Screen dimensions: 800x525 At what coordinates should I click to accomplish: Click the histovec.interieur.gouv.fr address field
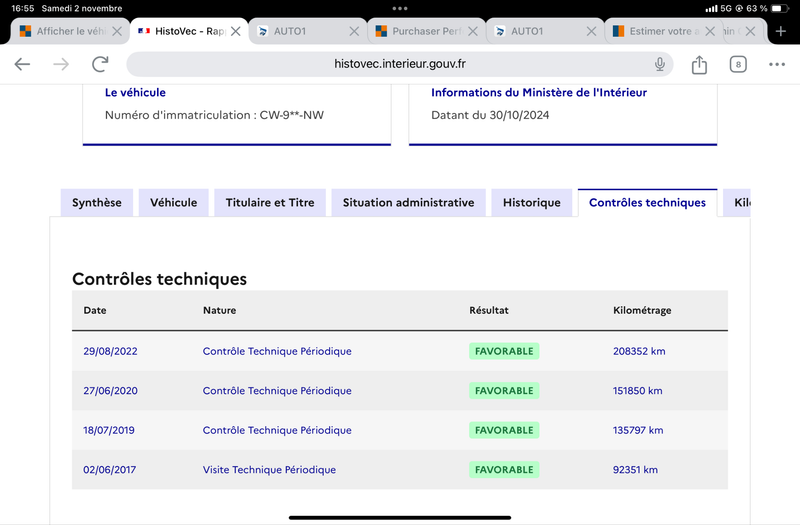click(399, 64)
